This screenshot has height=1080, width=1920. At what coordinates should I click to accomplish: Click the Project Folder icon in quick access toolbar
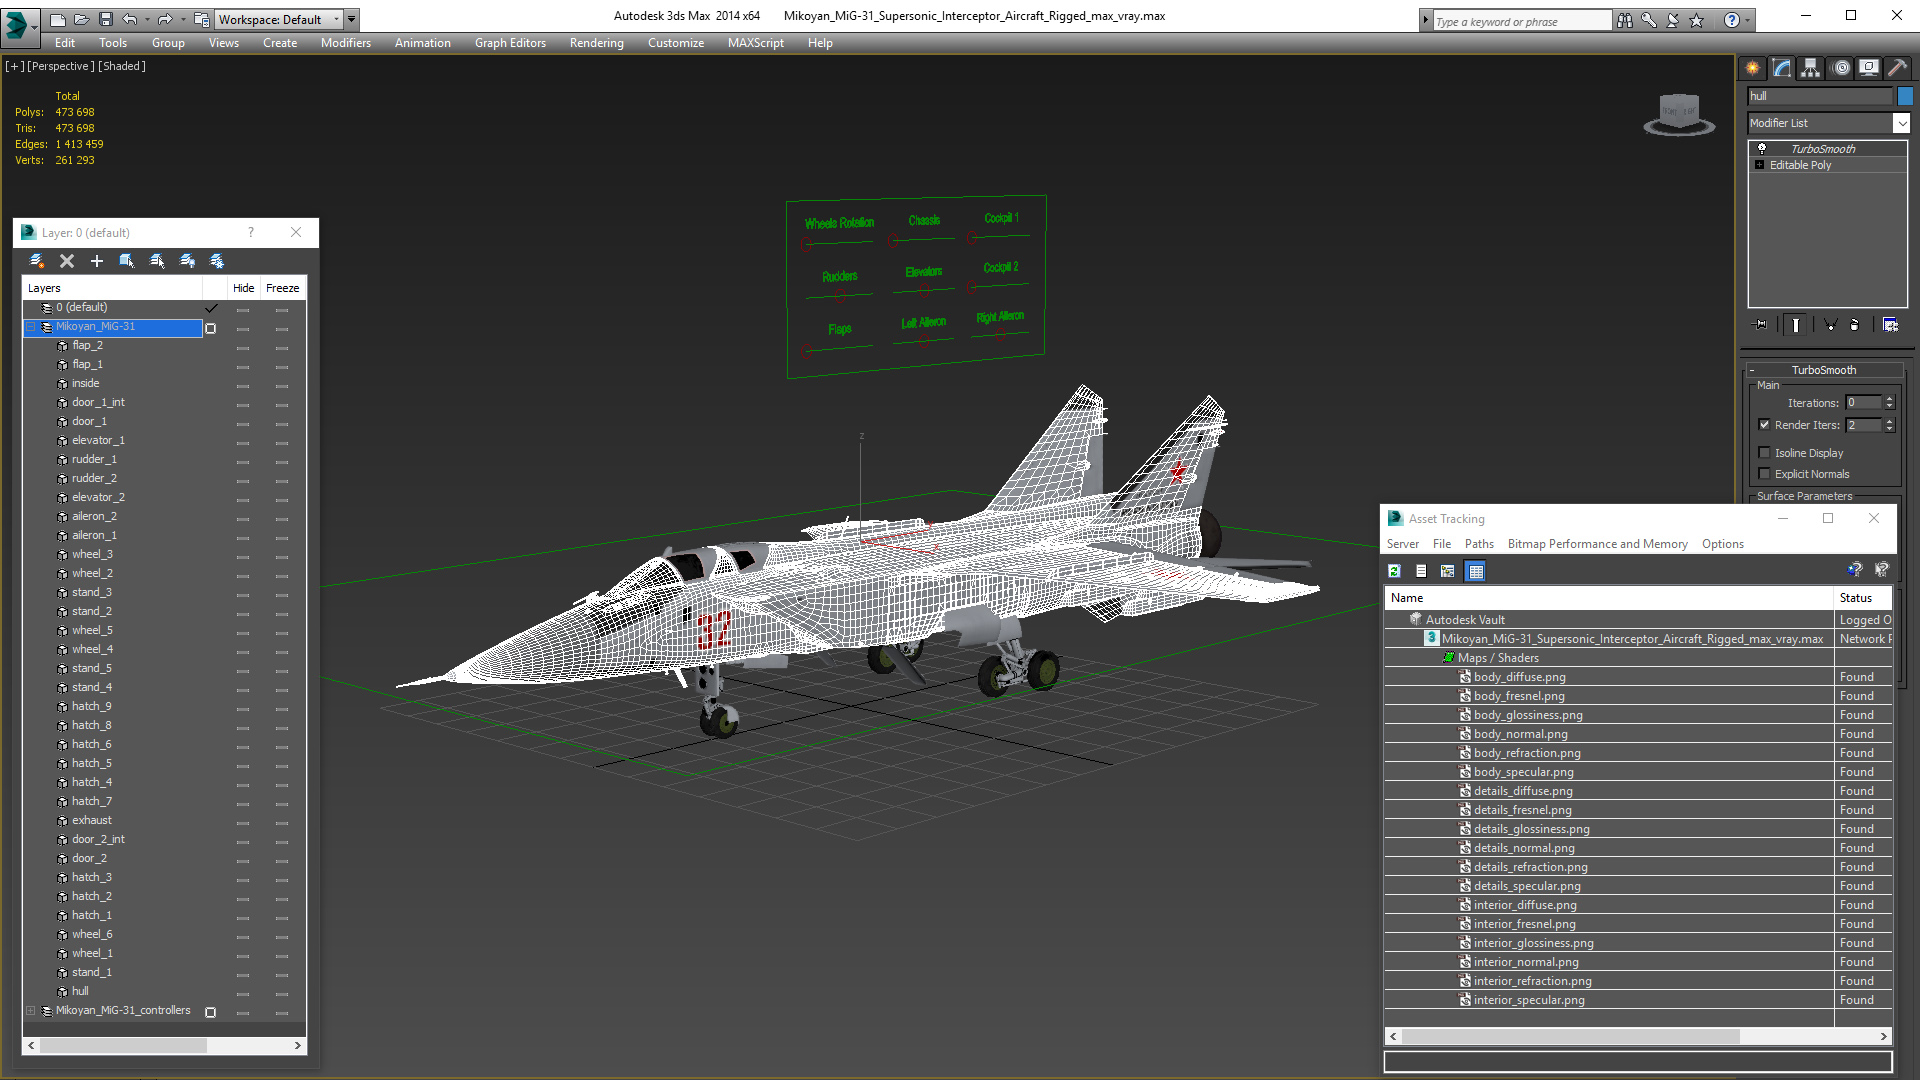(x=202, y=19)
